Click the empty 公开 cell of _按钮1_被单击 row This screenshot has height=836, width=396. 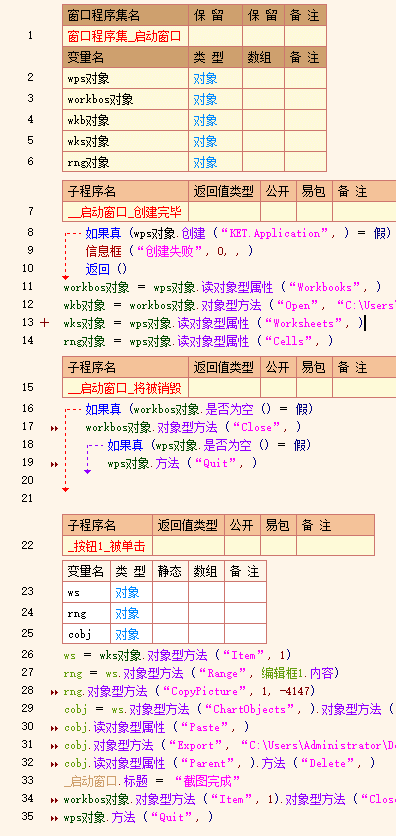pos(243,545)
